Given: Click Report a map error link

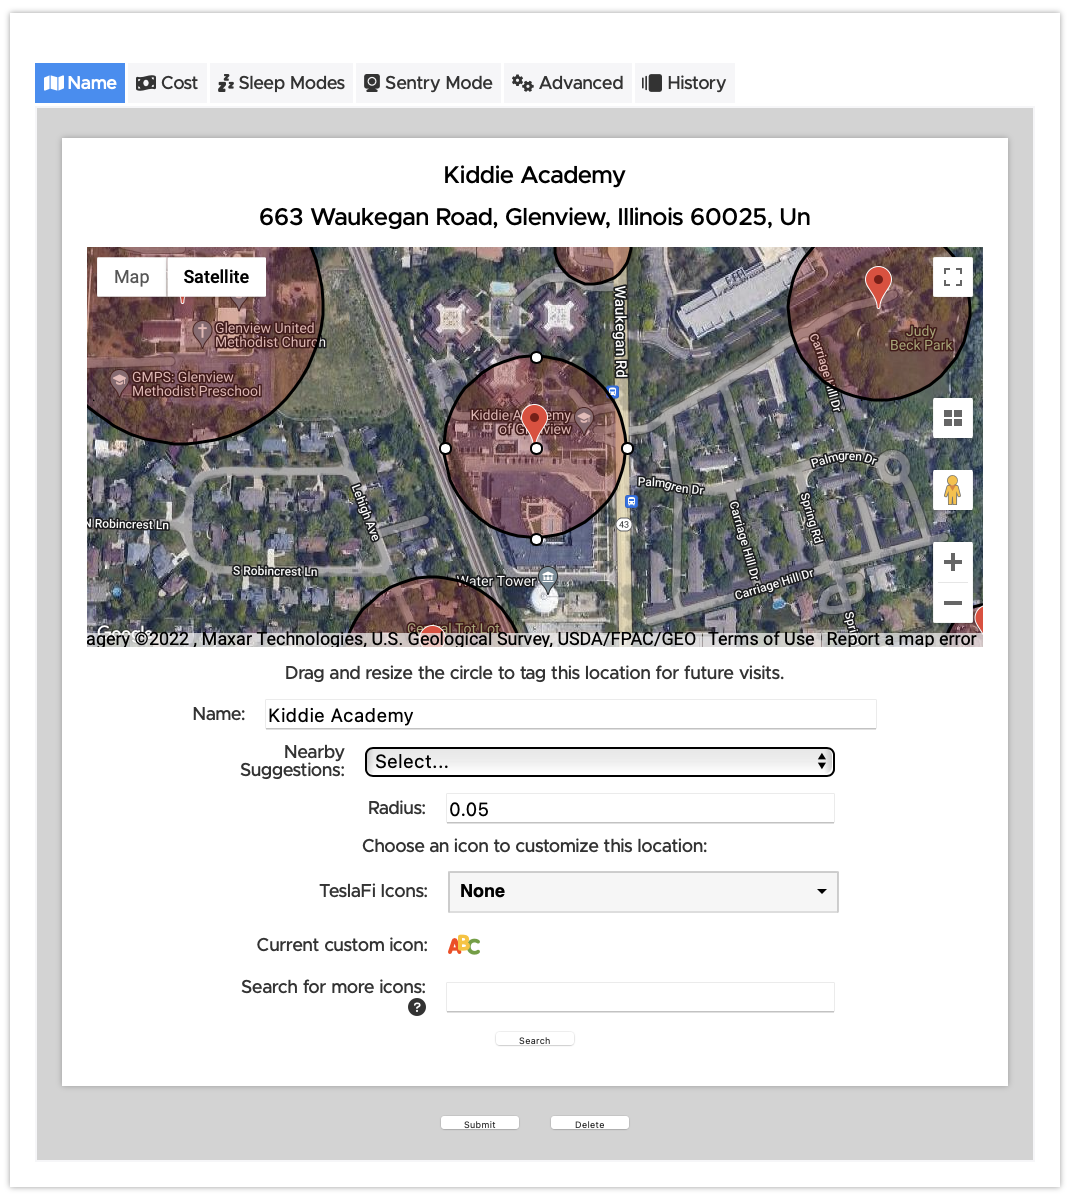Looking at the screenshot, I should tap(901, 639).
